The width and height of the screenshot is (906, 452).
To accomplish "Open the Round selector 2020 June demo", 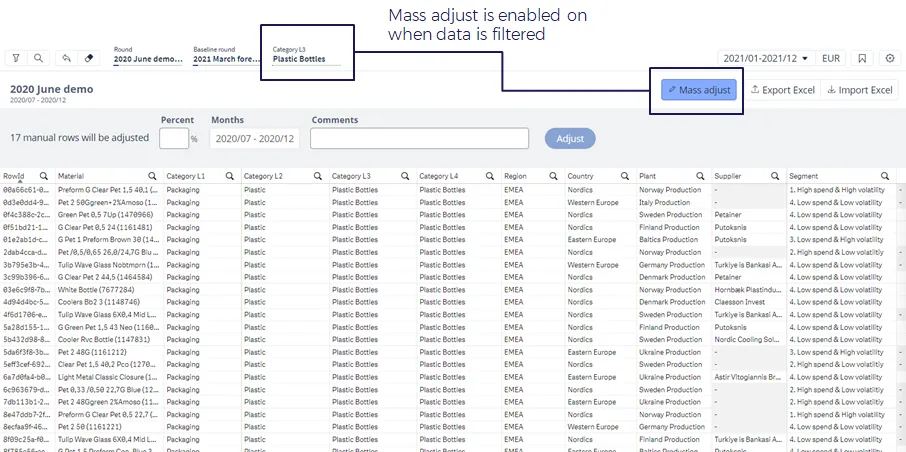I will coord(148,54).
